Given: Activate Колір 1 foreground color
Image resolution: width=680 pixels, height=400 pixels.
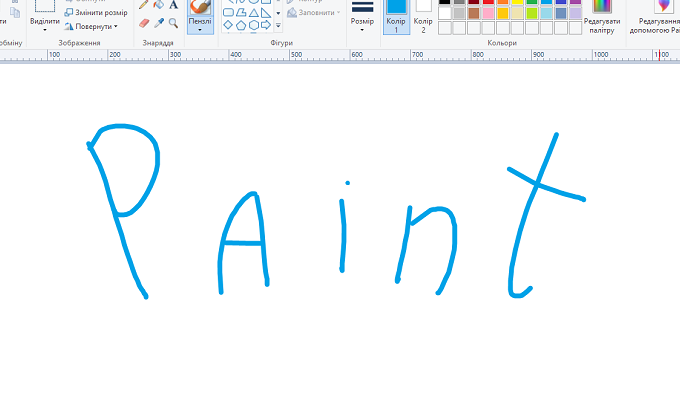Looking at the screenshot, I should click(396, 16).
